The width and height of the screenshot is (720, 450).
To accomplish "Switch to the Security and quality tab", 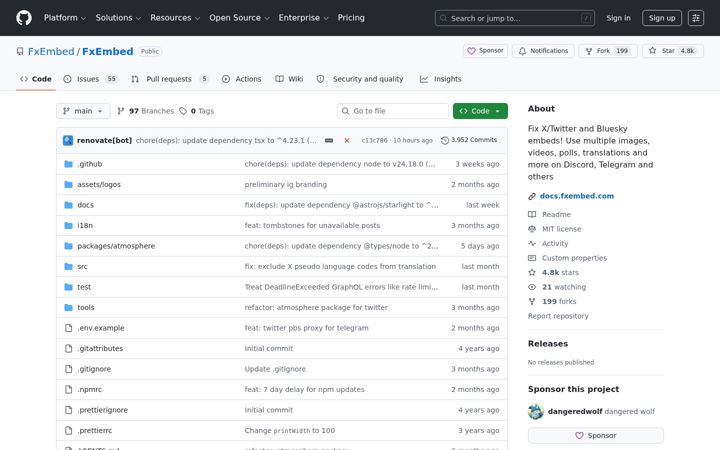I will coord(360,79).
